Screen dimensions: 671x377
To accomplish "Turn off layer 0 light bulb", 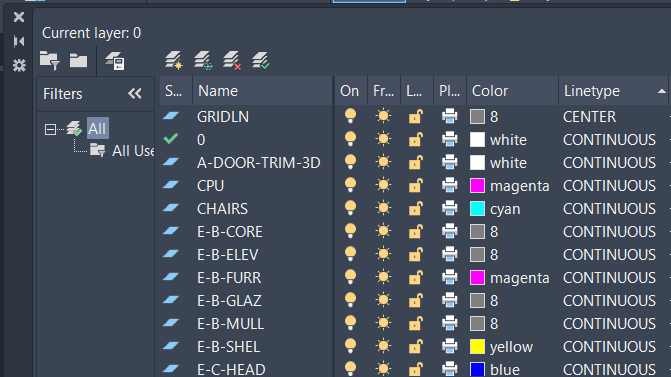I will coord(350,139).
